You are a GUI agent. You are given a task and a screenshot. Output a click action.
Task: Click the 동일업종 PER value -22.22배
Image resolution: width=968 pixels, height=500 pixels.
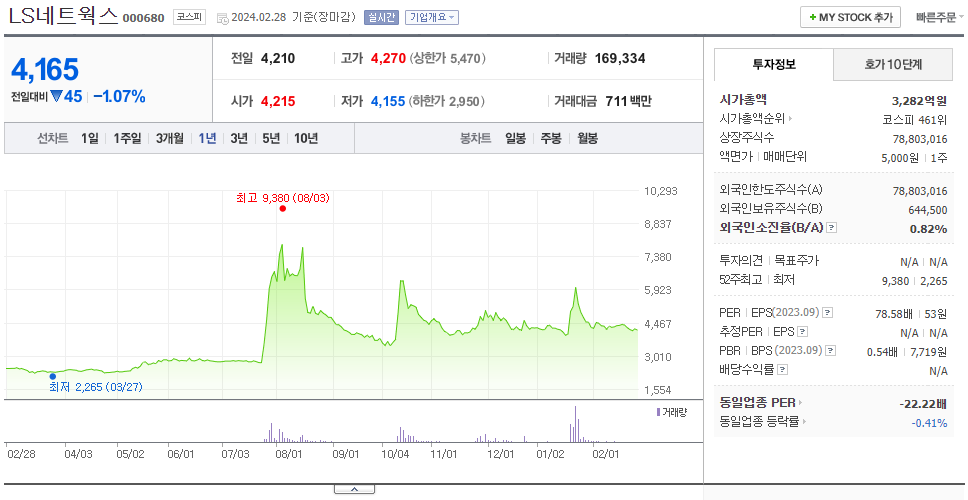click(x=924, y=404)
